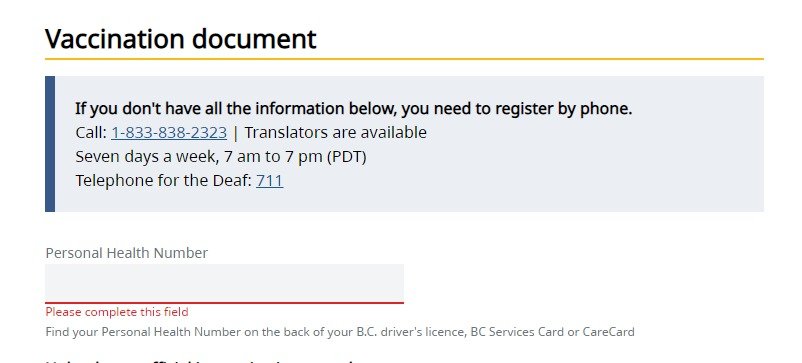Click the bold 'register by phone' notice text
Image resolution: width=802 pixels, height=363 pixels.
click(x=353, y=108)
